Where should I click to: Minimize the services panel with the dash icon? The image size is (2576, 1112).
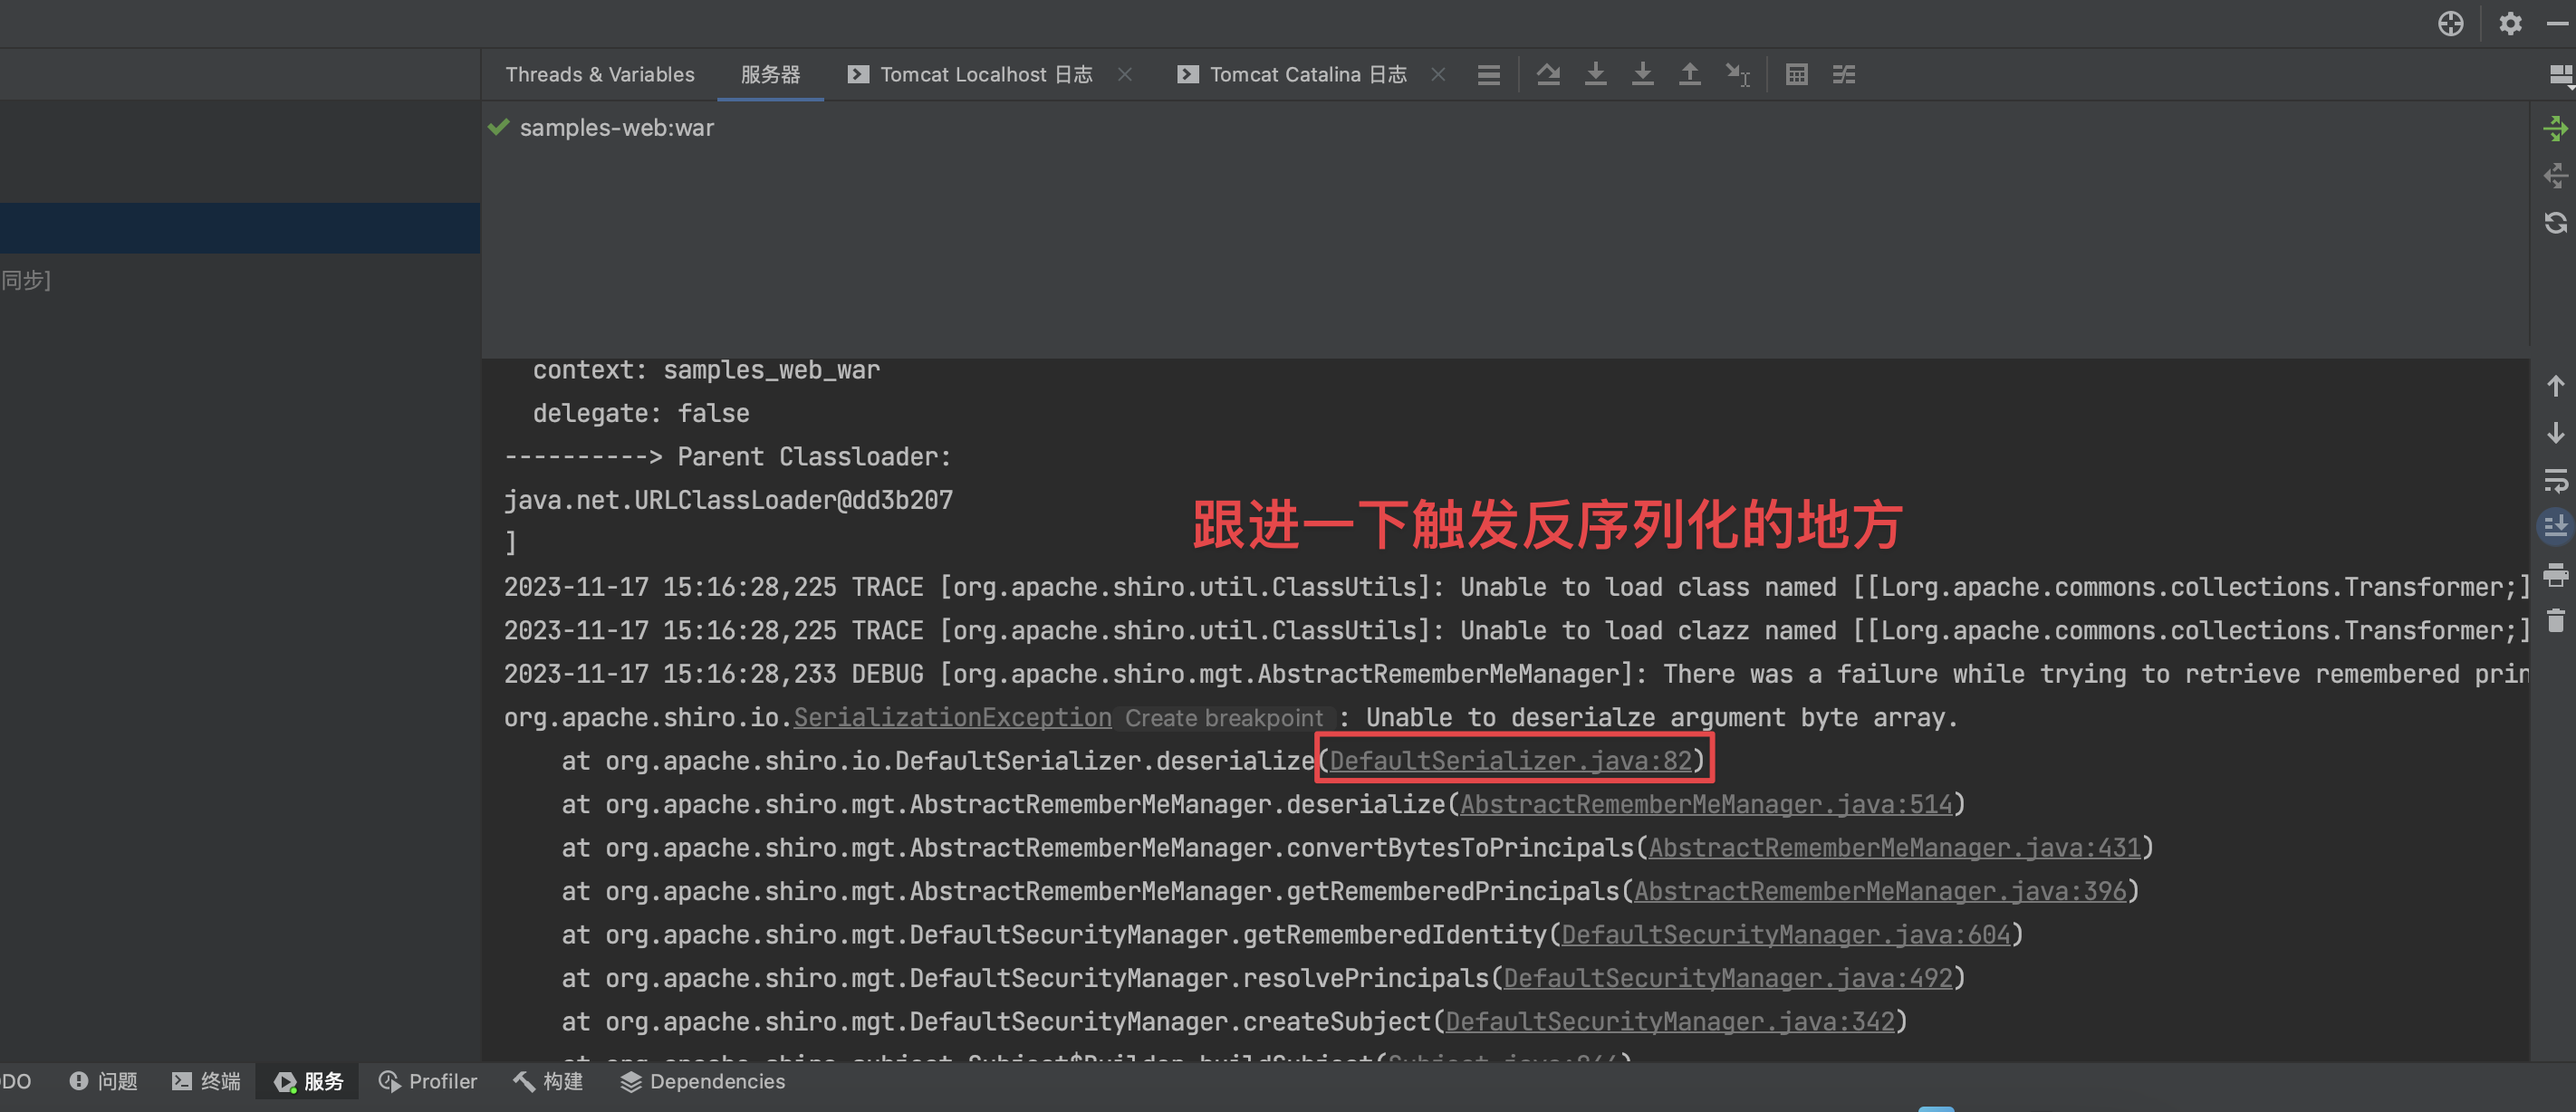(x=2557, y=24)
